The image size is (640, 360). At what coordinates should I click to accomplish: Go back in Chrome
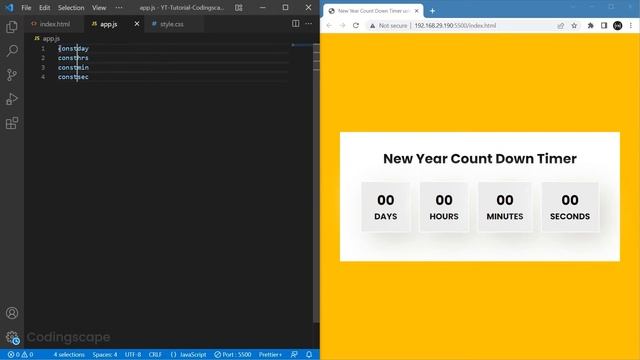pos(329,25)
